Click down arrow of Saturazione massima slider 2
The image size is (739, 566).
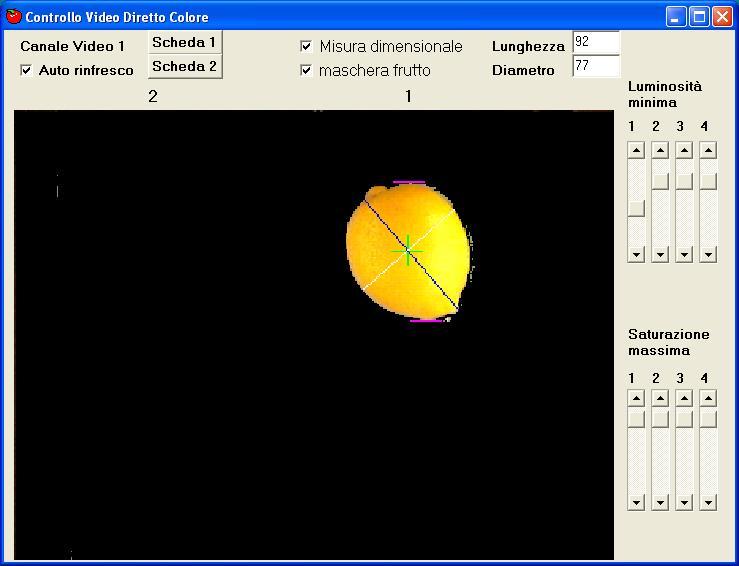pos(660,502)
